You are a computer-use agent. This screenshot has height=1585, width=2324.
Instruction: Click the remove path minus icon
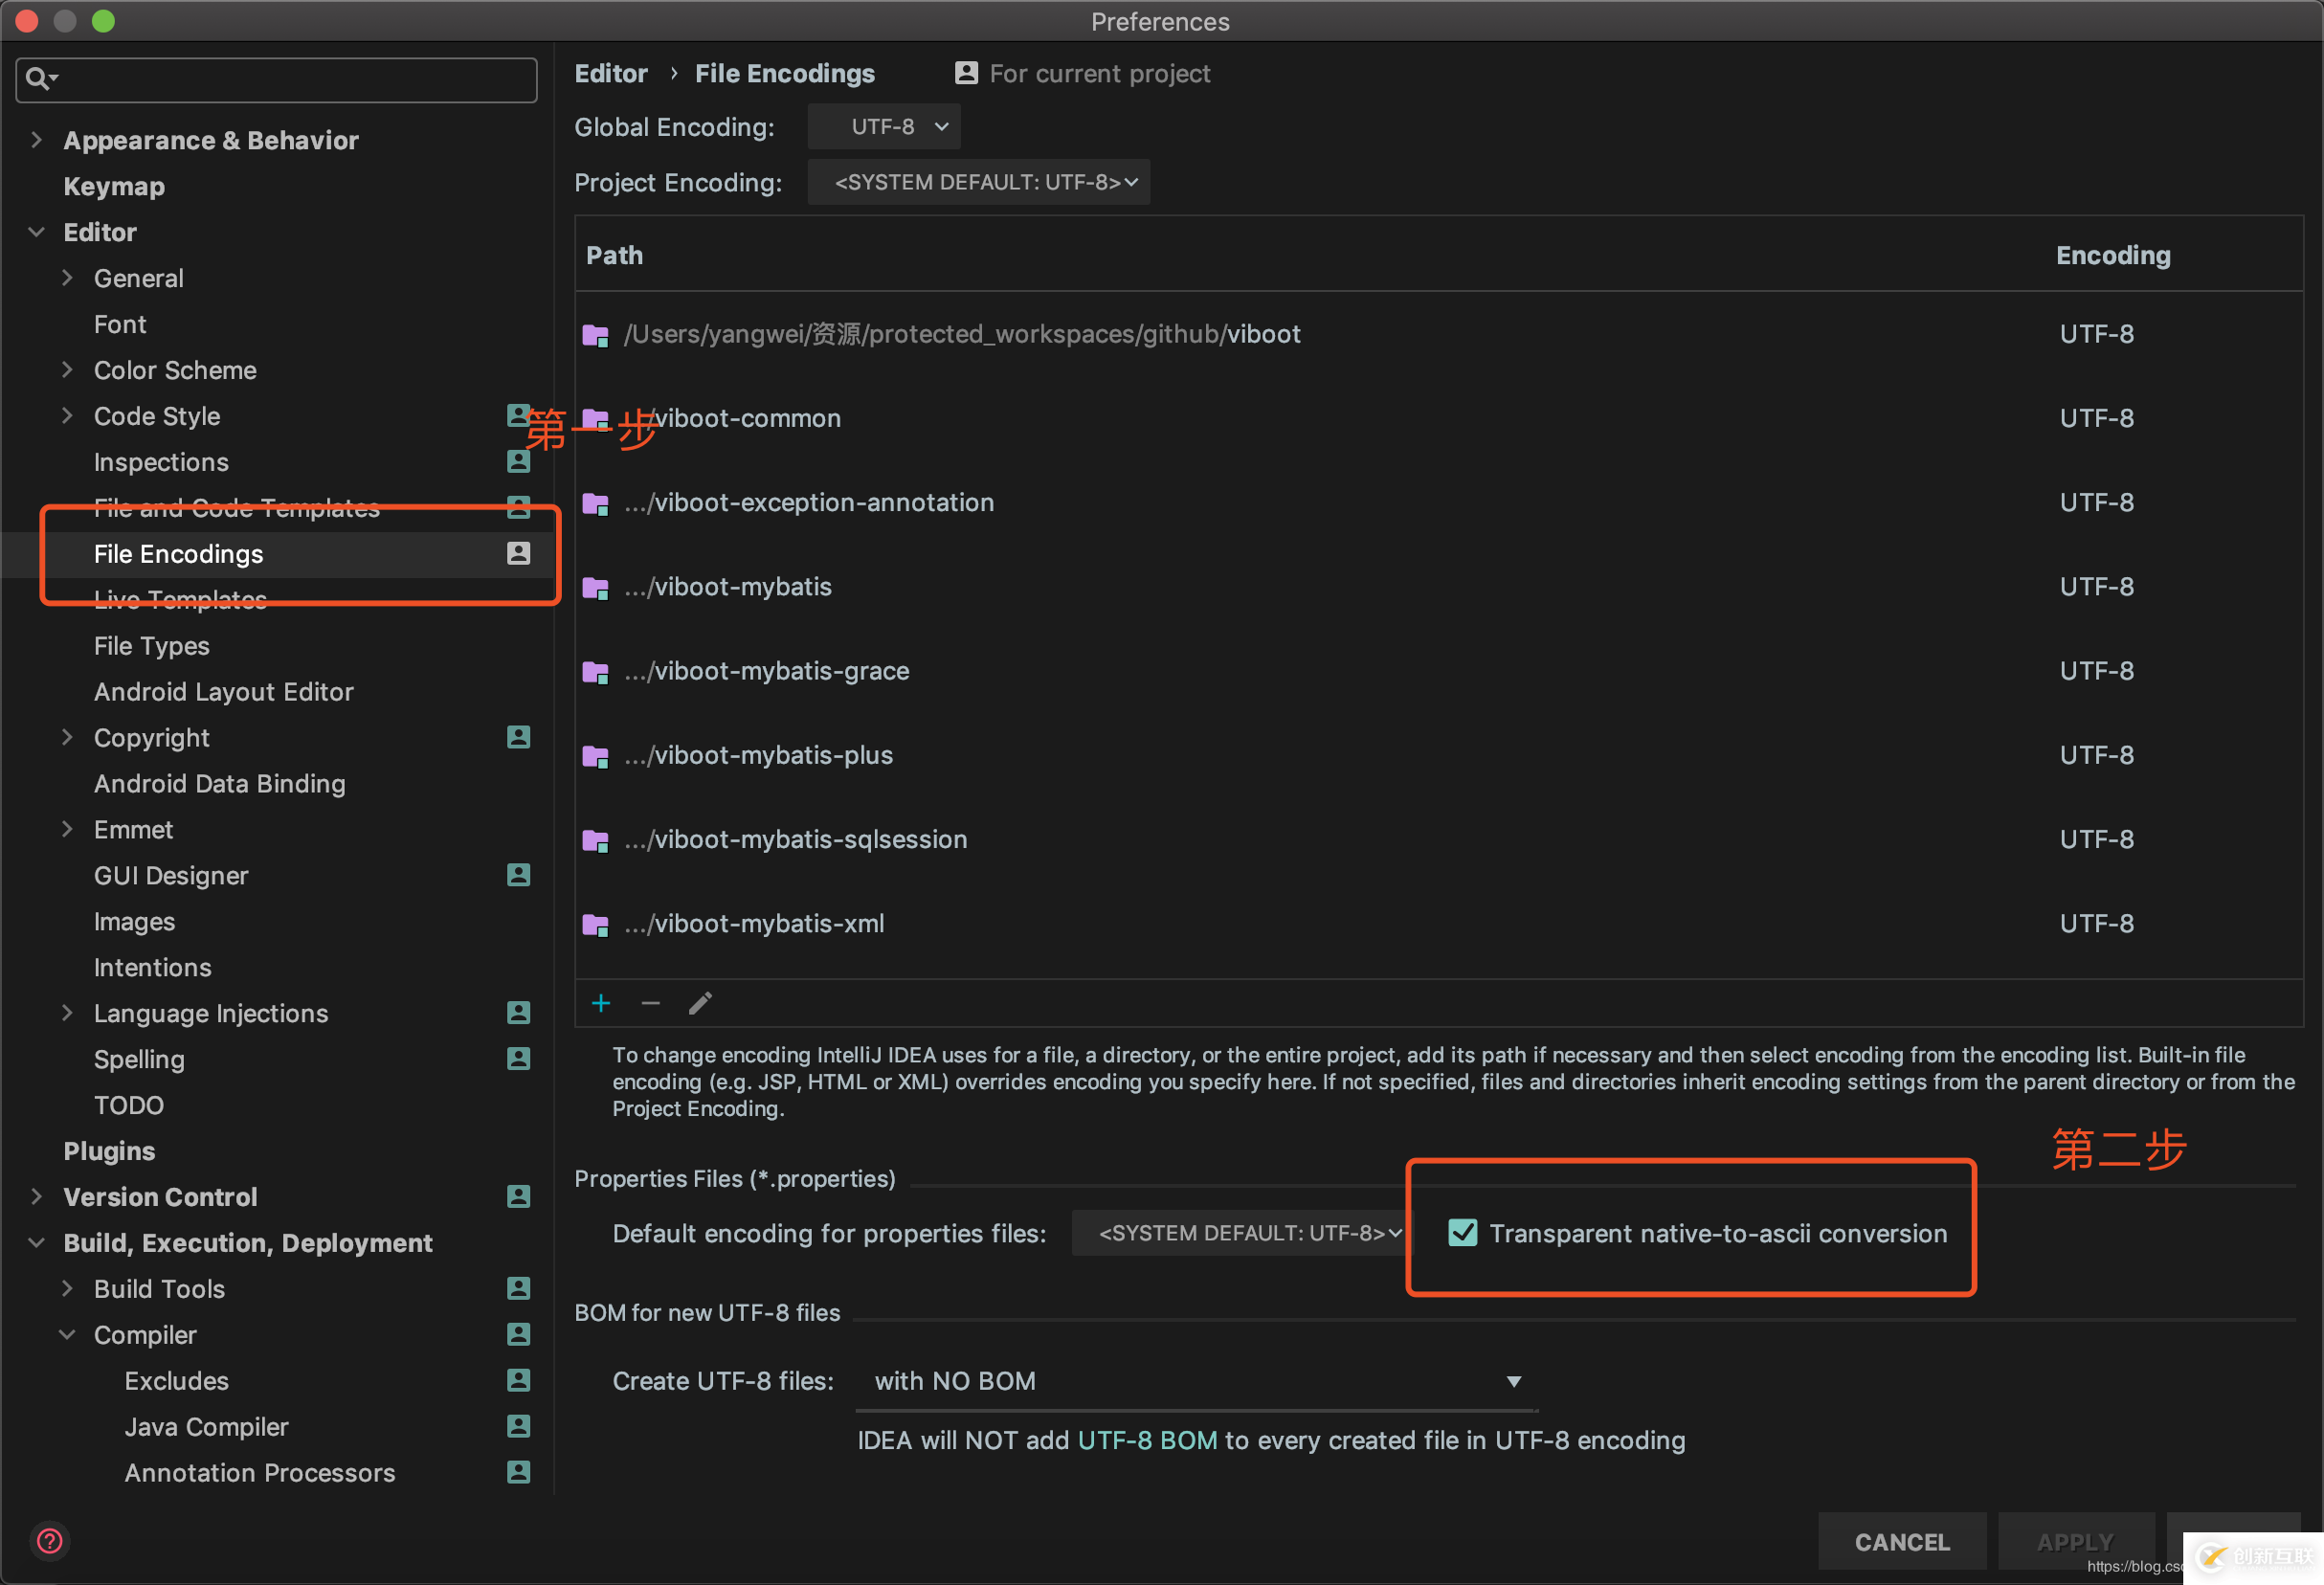click(x=651, y=1003)
